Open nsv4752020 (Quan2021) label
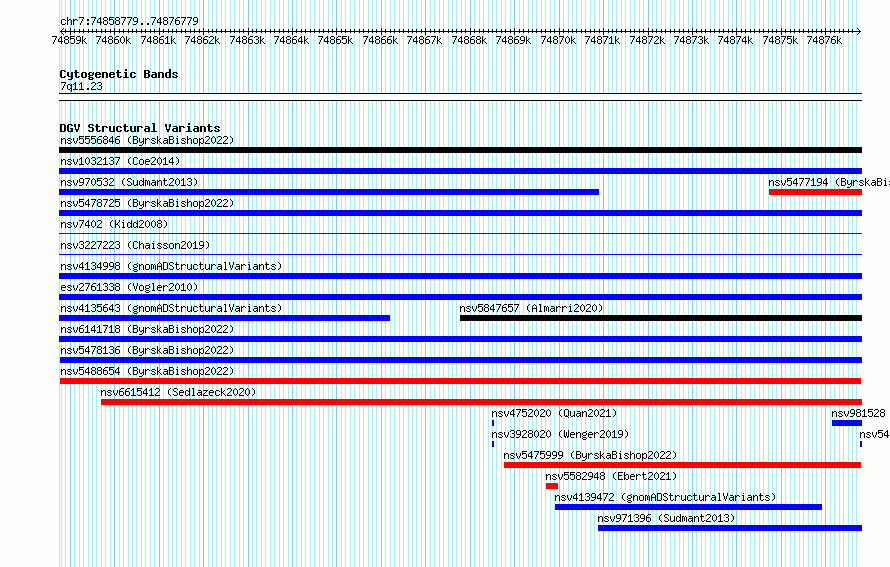 (554, 413)
